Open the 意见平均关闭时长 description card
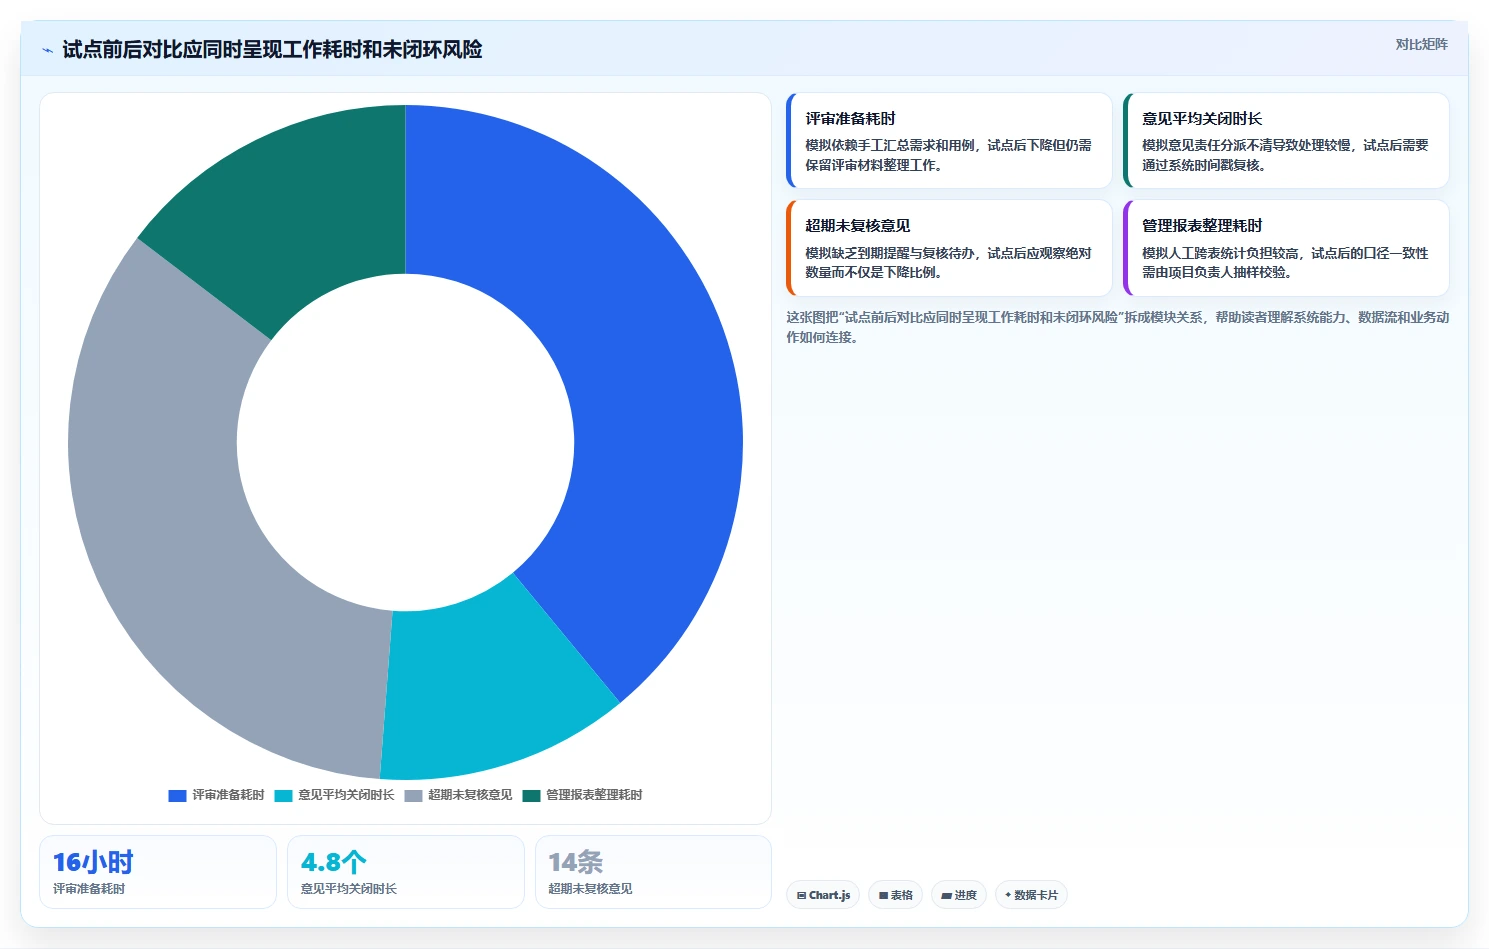Image resolution: width=1489 pixels, height=949 pixels. pyautogui.click(x=1286, y=141)
